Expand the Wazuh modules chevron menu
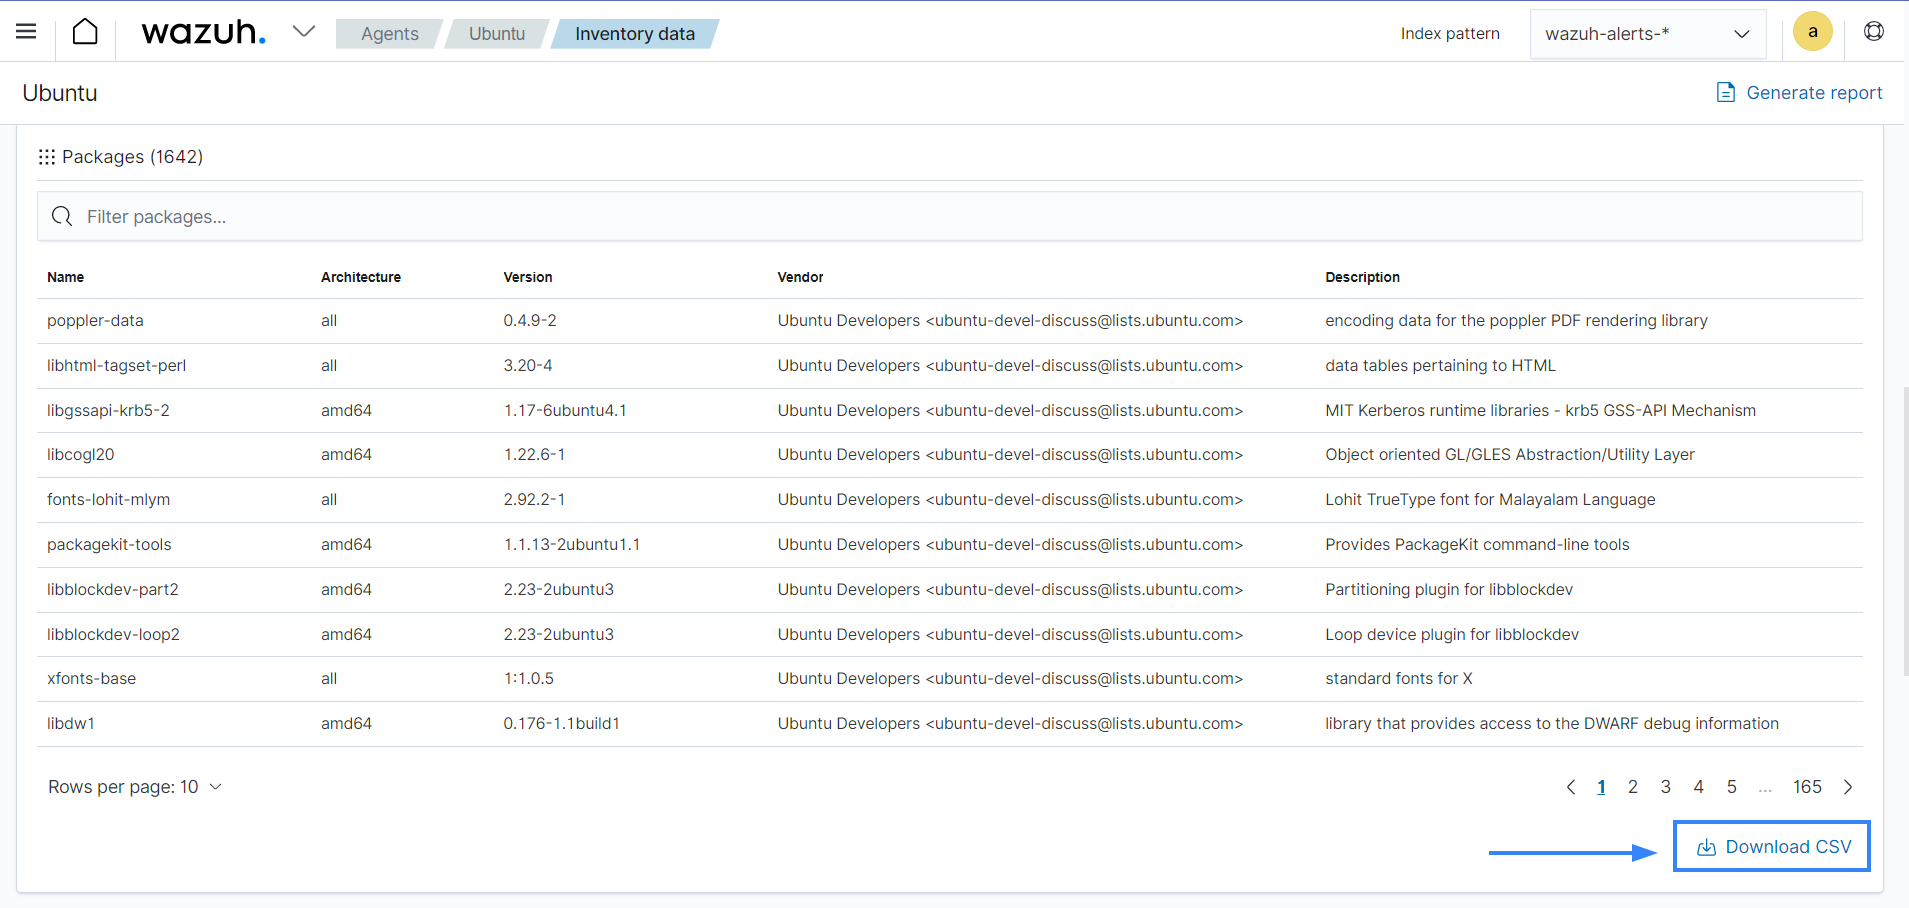The width and height of the screenshot is (1909, 908). 304,32
